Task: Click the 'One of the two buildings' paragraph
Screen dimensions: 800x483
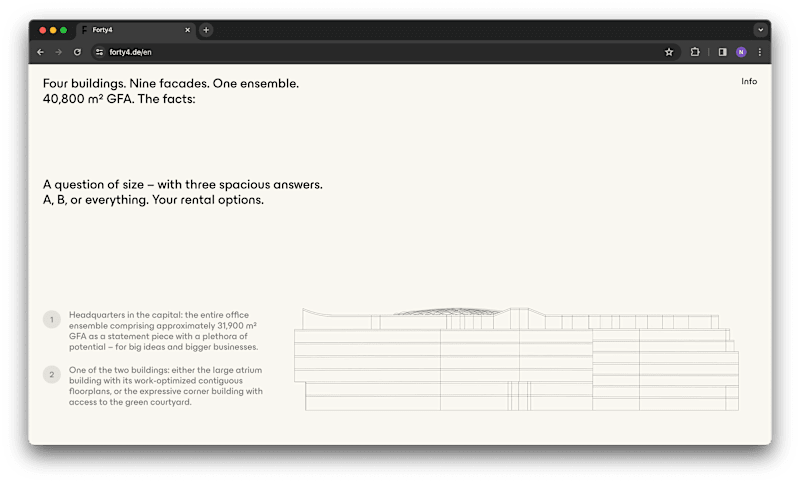Action: (166, 386)
